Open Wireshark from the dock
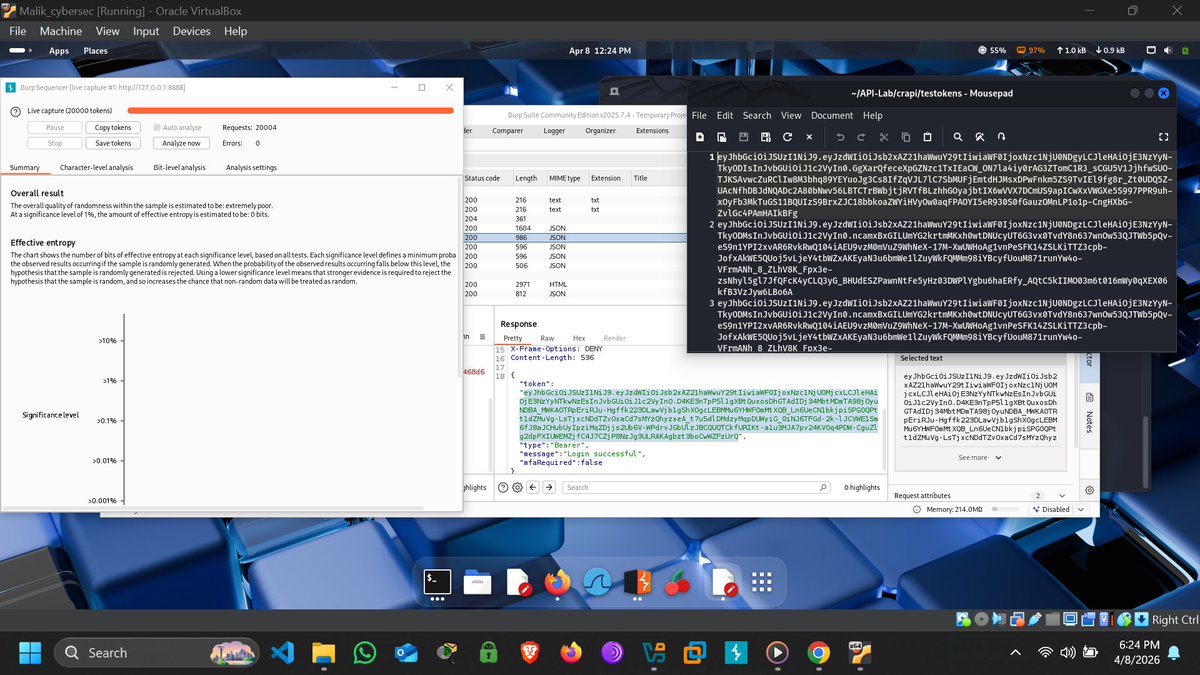 coord(598,582)
